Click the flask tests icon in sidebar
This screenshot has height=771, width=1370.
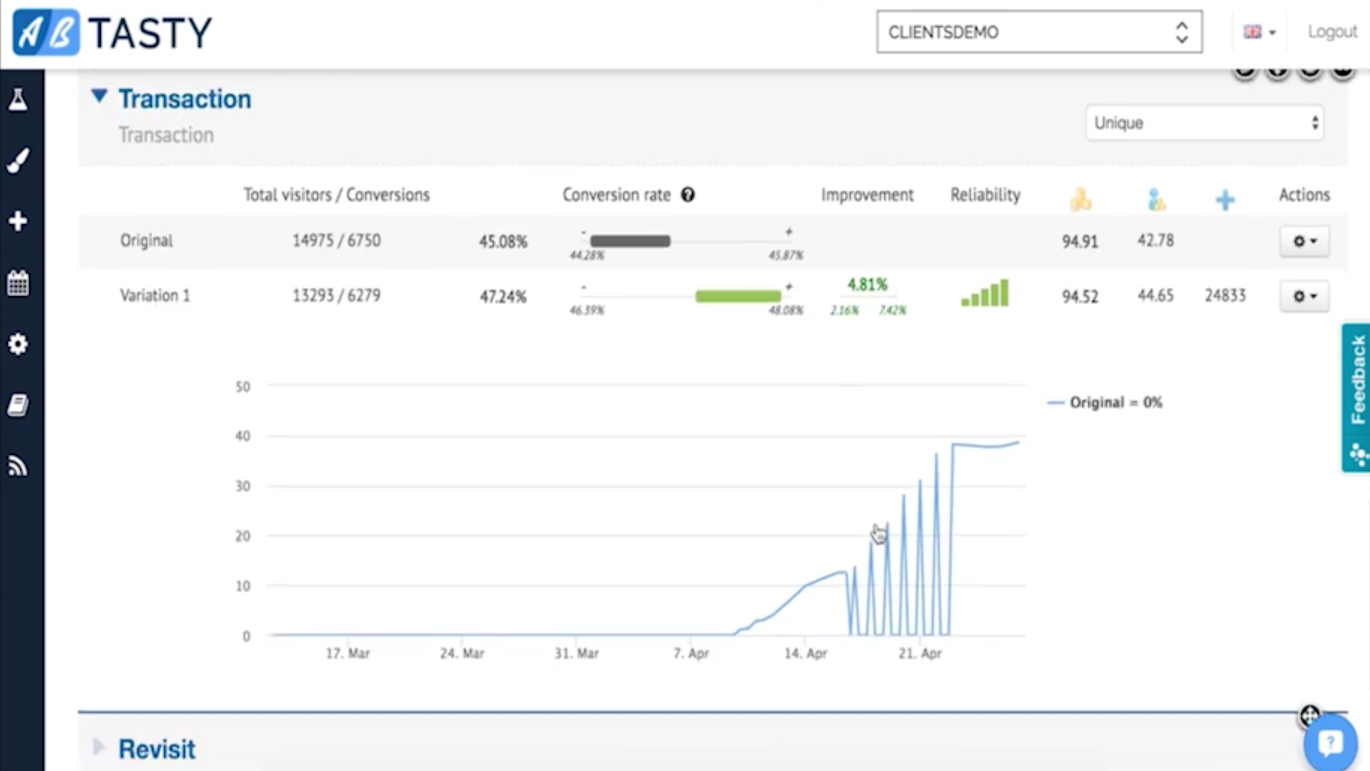pos(18,99)
